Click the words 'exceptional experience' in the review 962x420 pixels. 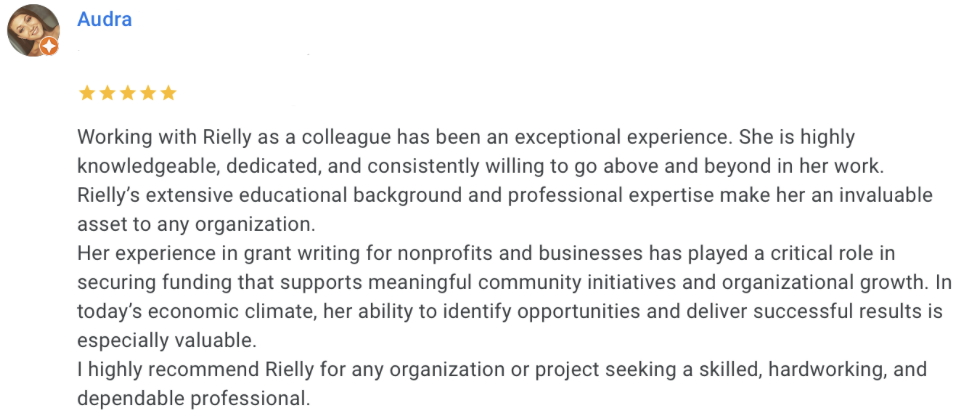[623, 137]
